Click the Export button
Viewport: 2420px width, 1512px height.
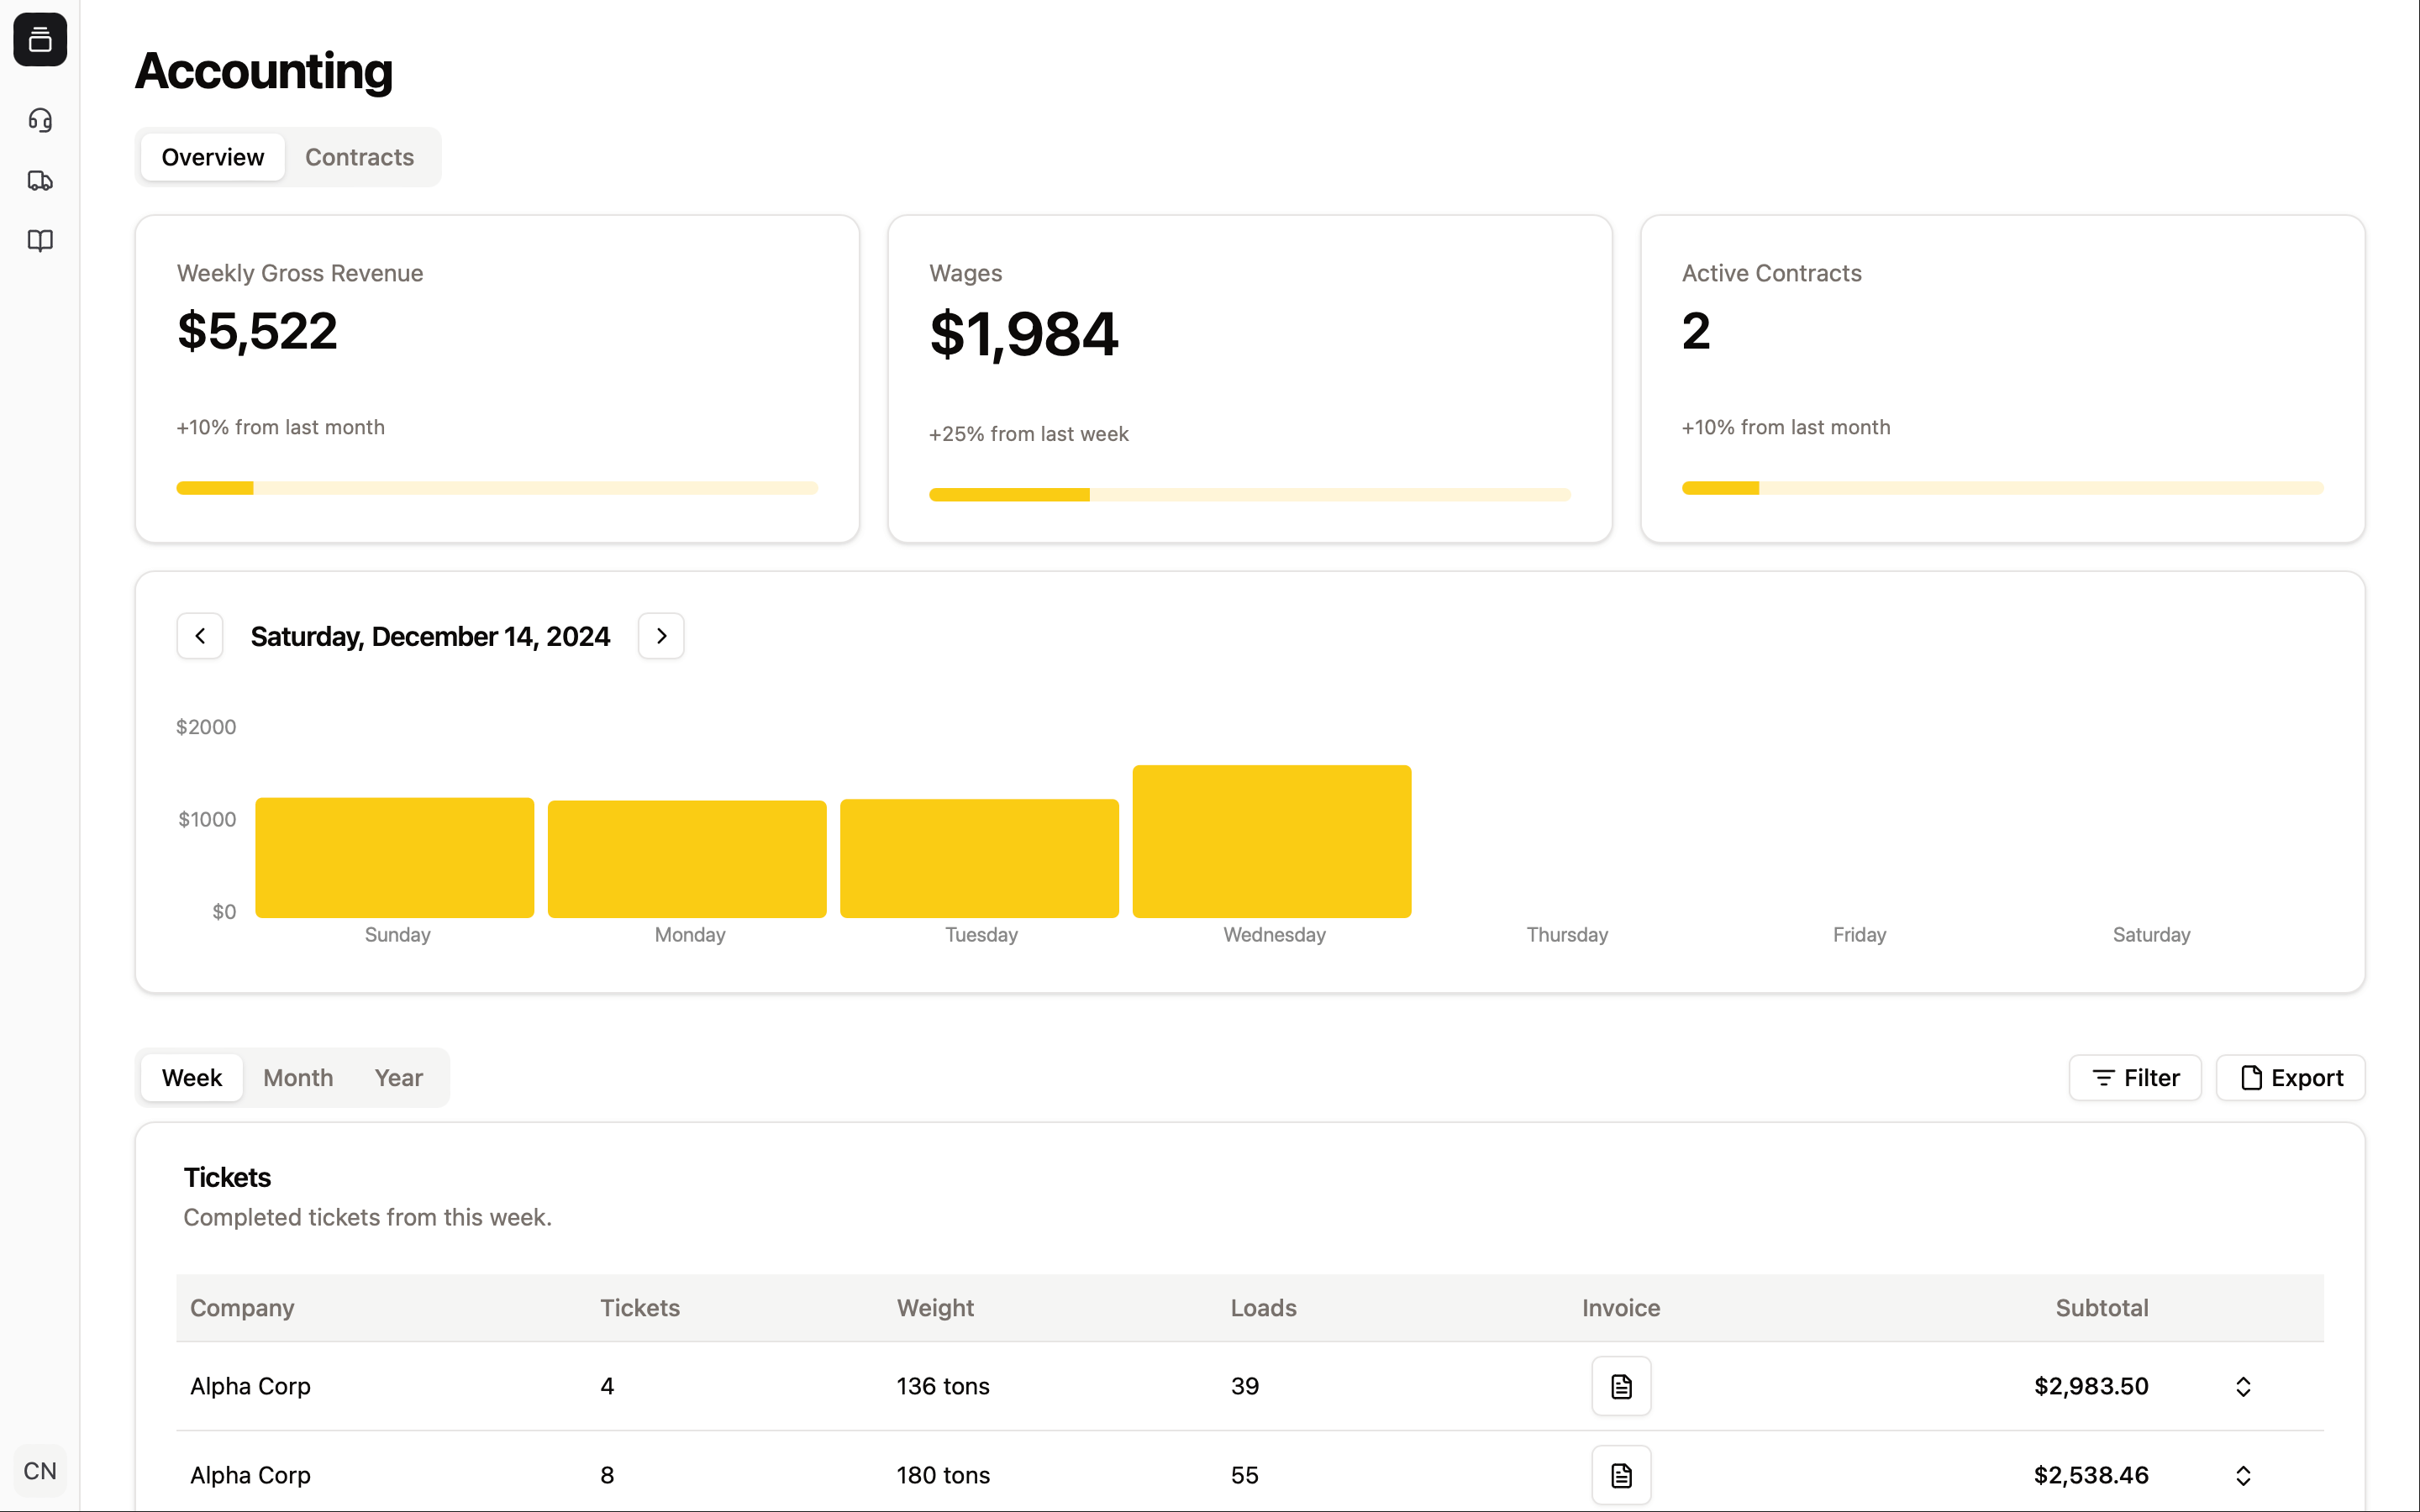(2290, 1078)
